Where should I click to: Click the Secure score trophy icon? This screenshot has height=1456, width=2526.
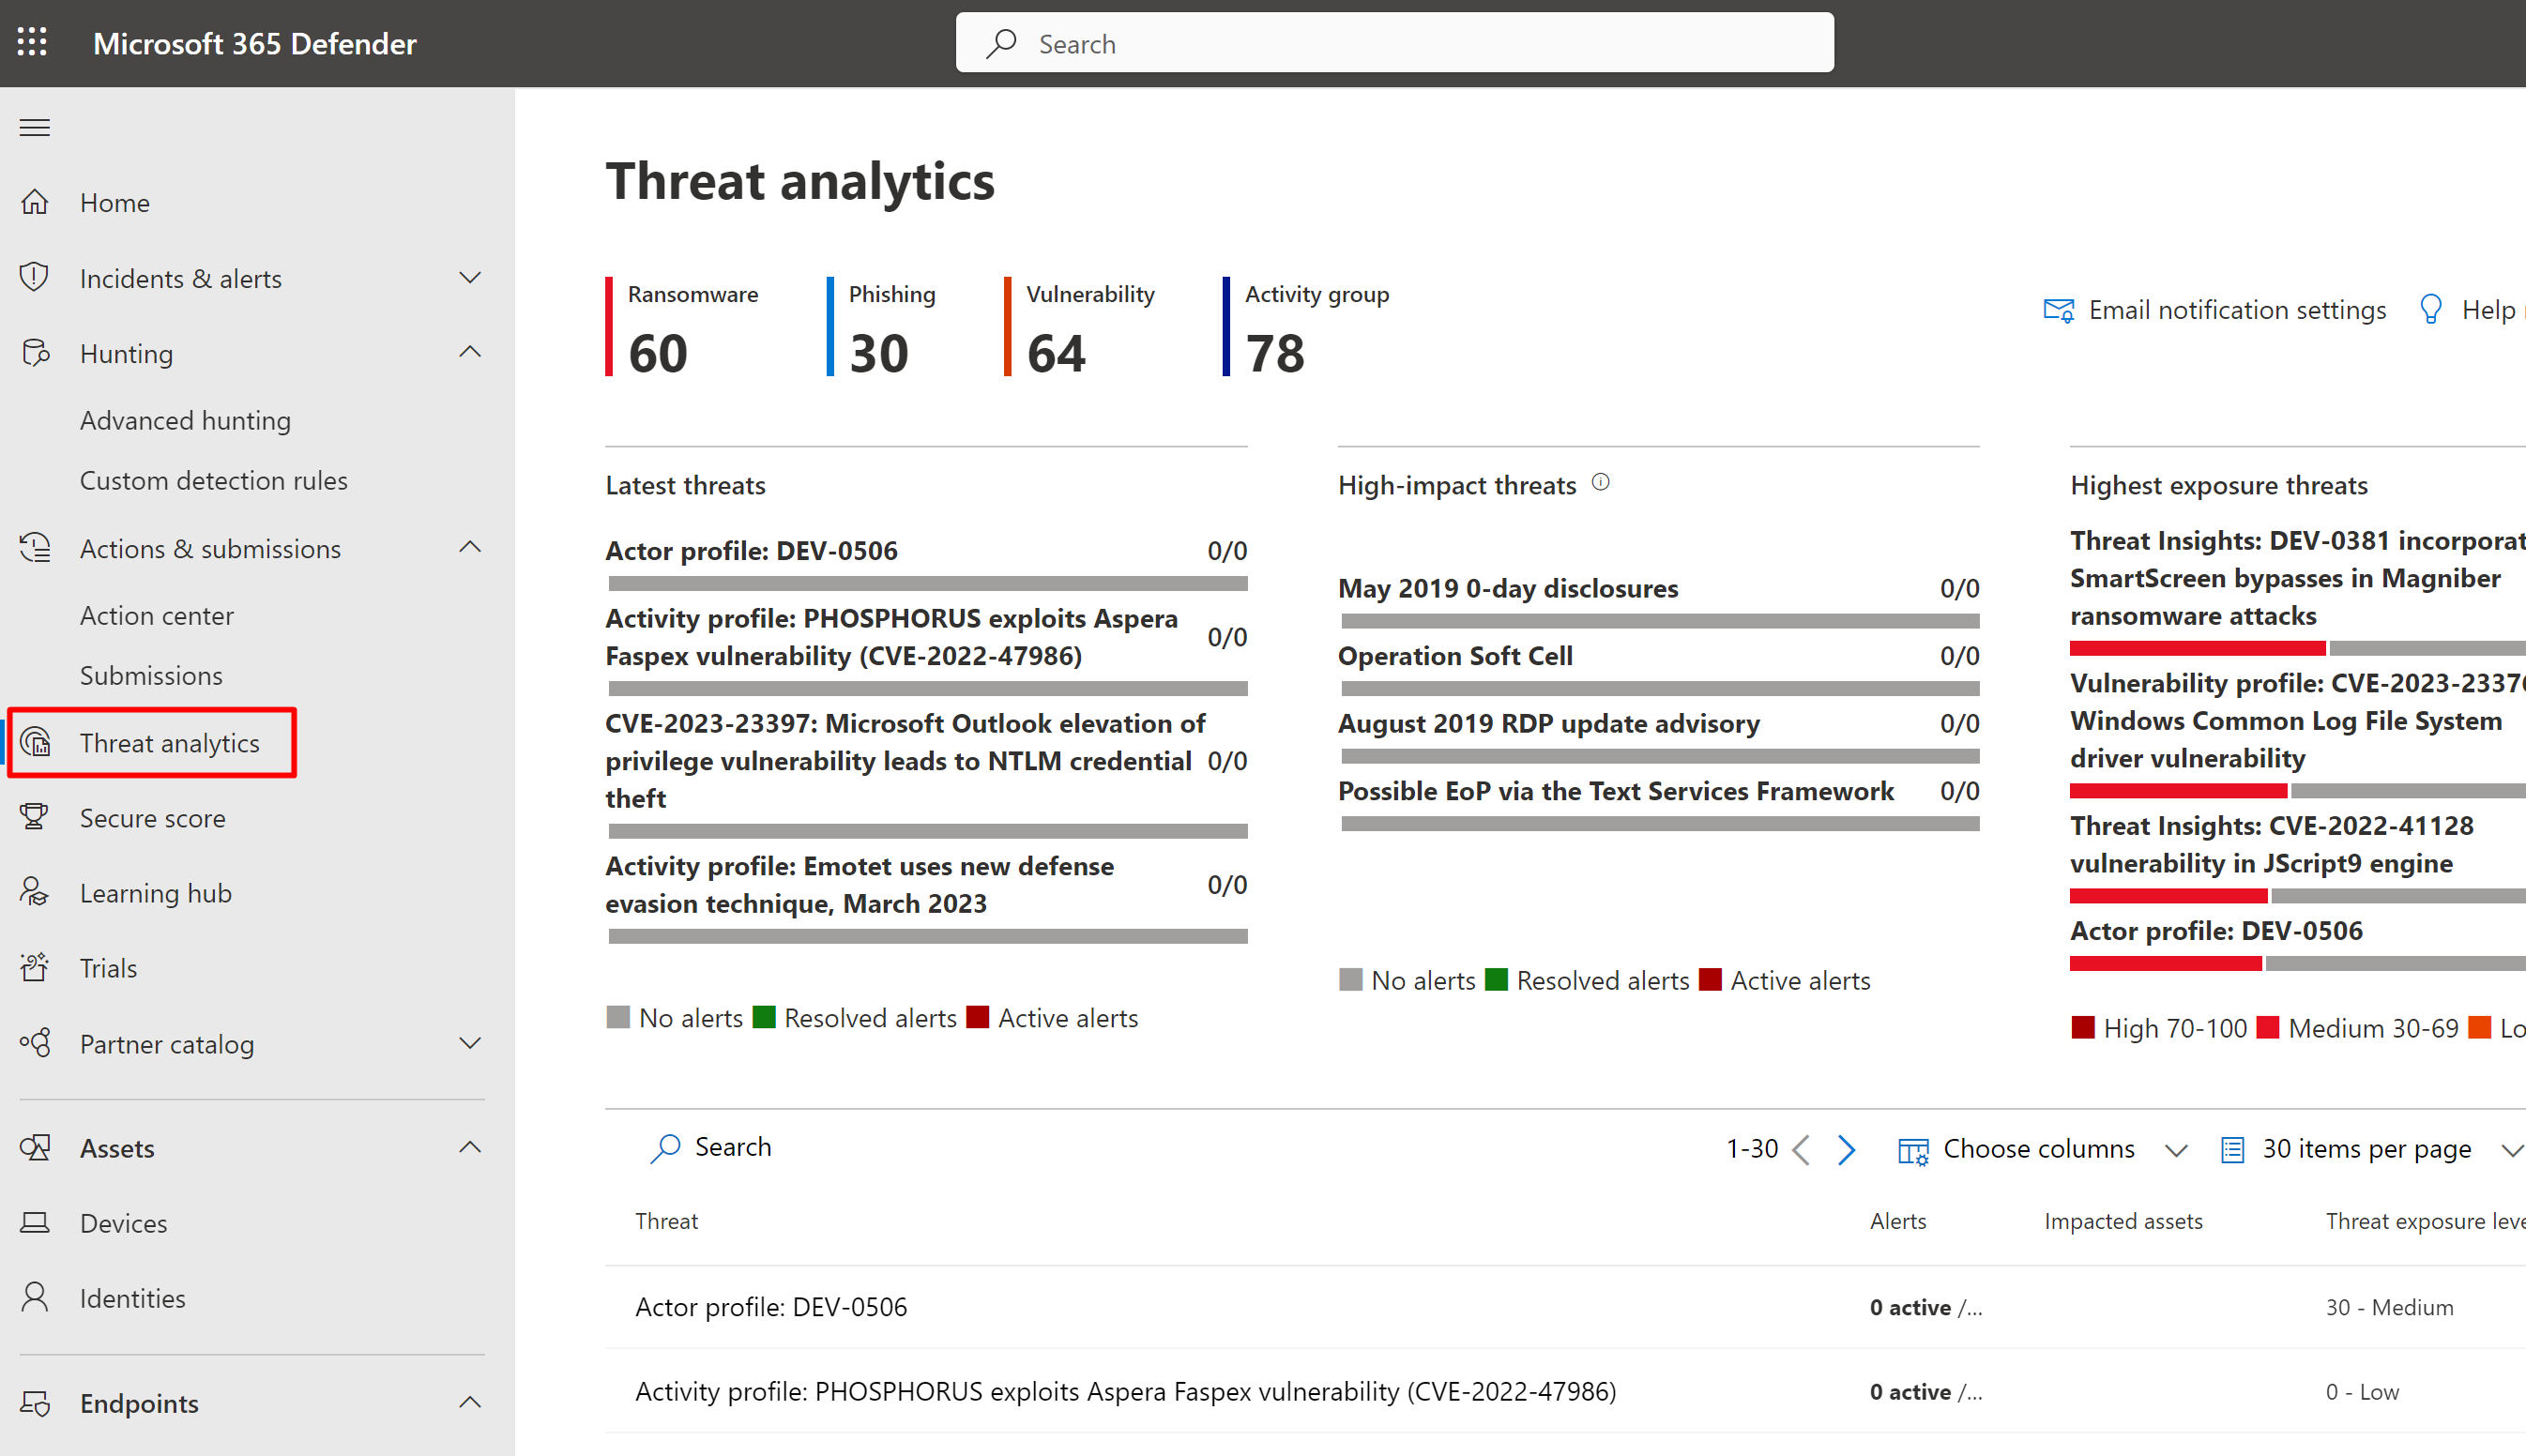coord(35,817)
